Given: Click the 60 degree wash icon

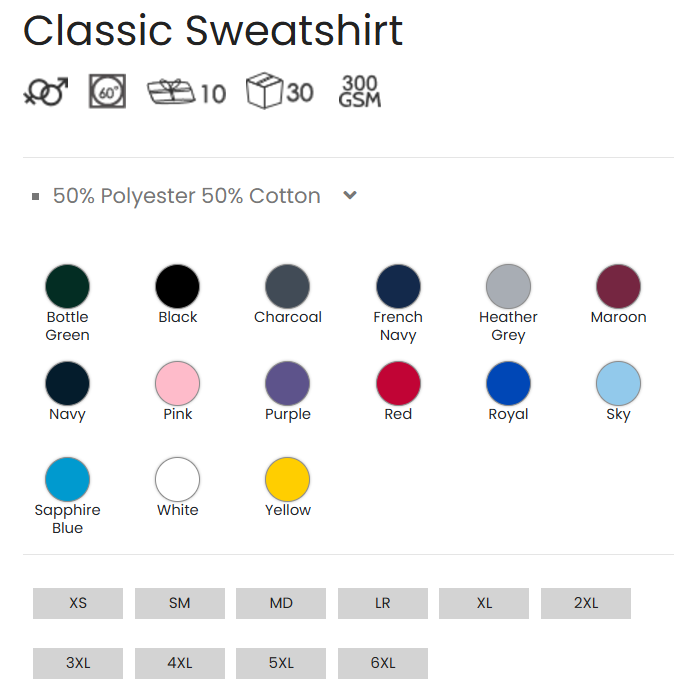Looking at the screenshot, I should click(x=107, y=91).
